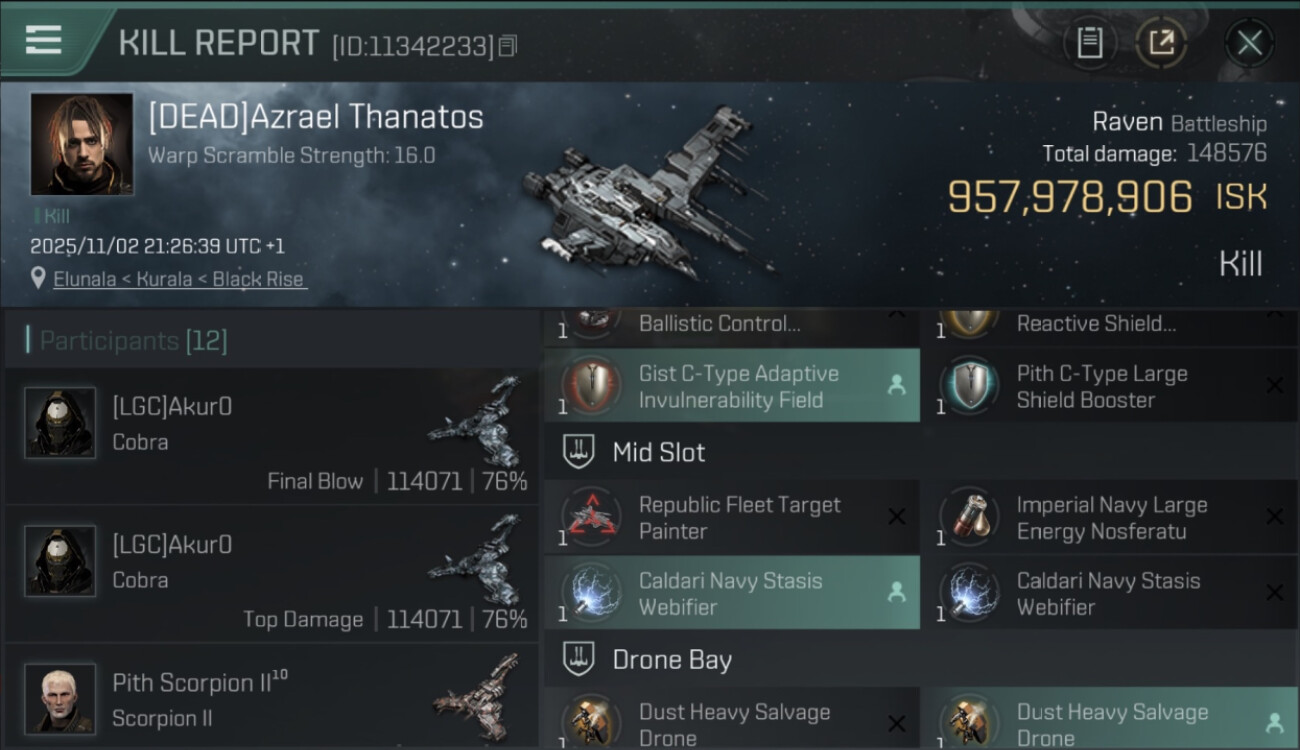Tap the Pith C-Type Large Shield Booster icon
This screenshot has width=1300, height=750.
pyautogui.click(x=968, y=387)
